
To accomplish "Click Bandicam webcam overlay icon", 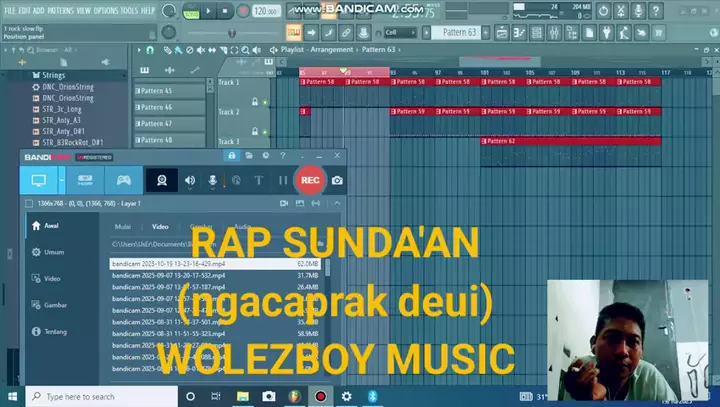I will 160,180.
